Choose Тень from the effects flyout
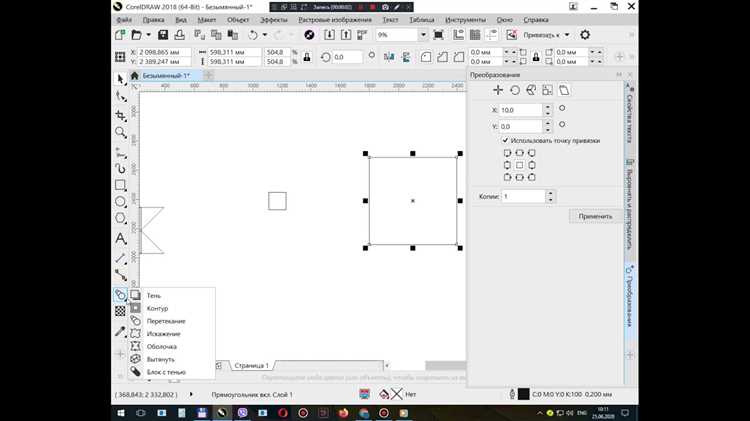The height and width of the screenshot is (421, 750). [x=171, y=296]
